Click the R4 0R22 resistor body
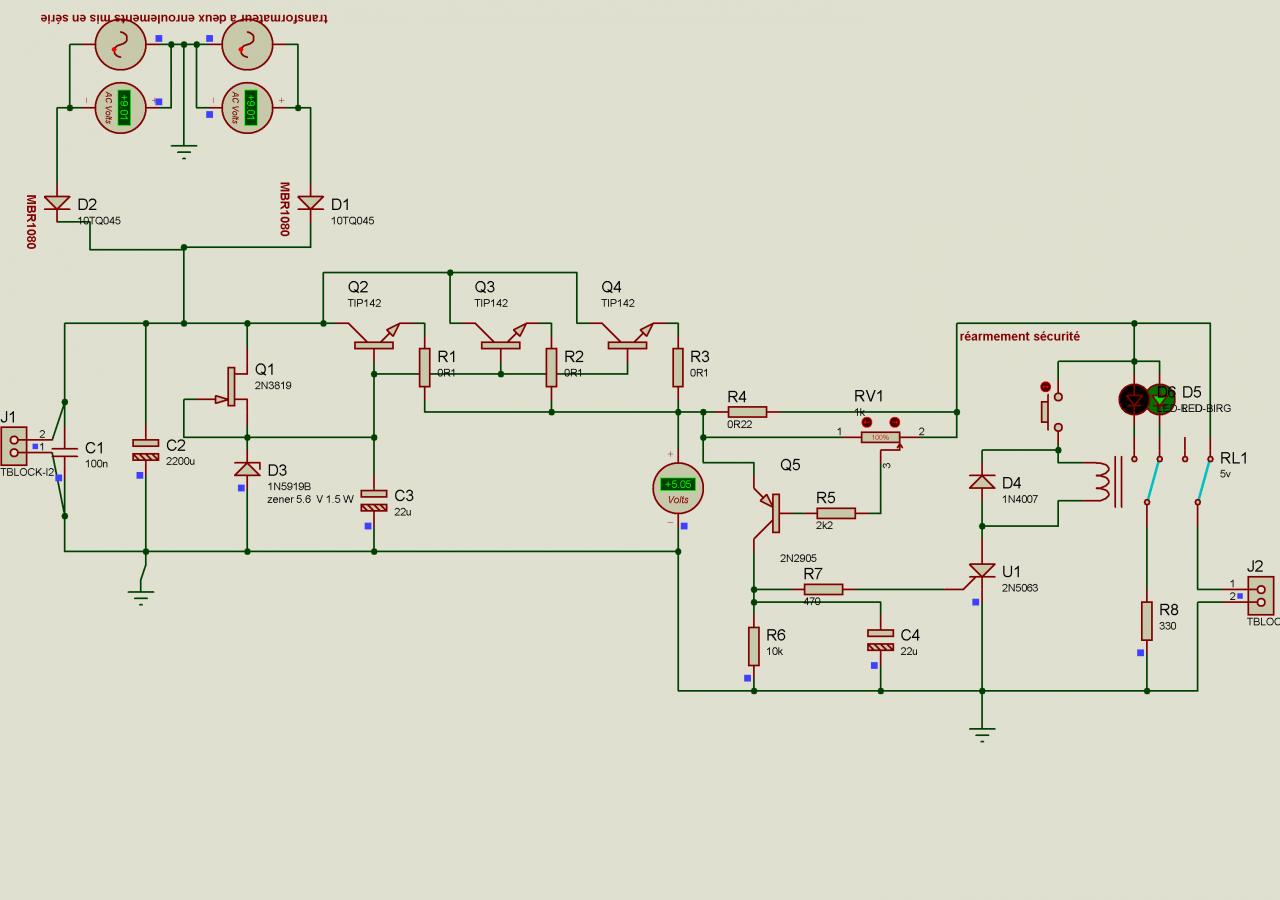1280x900 pixels. [747, 411]
